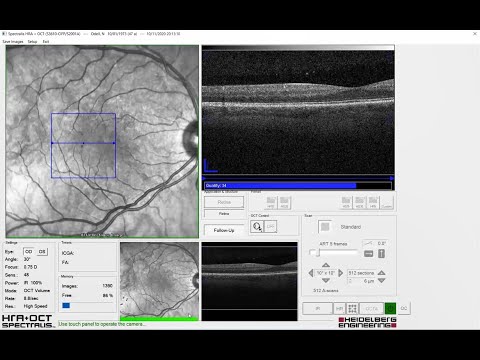Select the vertical scan orientation icon
This screenshot has height=360, width=480.
(x=381, y=254)
